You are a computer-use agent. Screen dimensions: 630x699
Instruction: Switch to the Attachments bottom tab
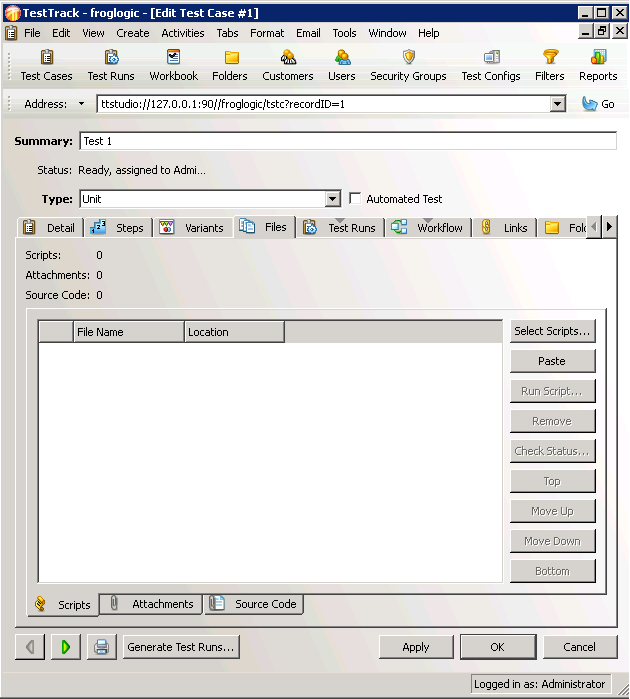coord(152,604)
